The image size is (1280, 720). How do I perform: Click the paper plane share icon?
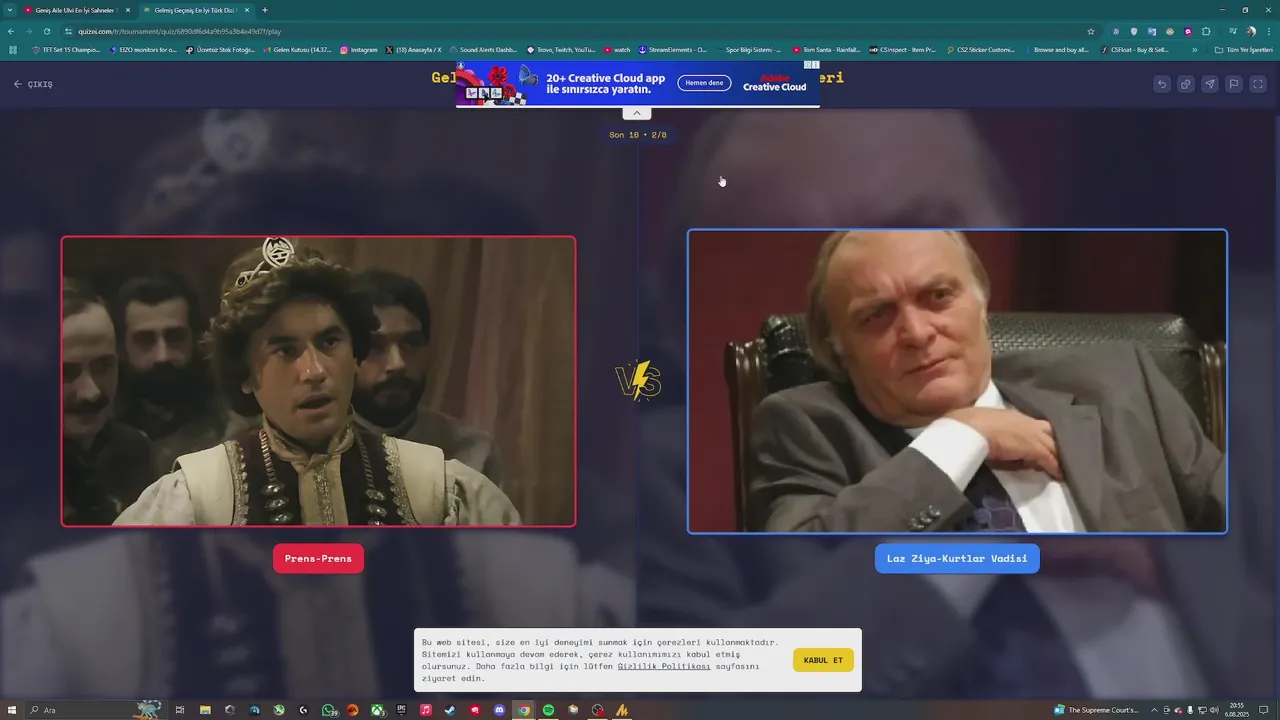(1210, 84)
